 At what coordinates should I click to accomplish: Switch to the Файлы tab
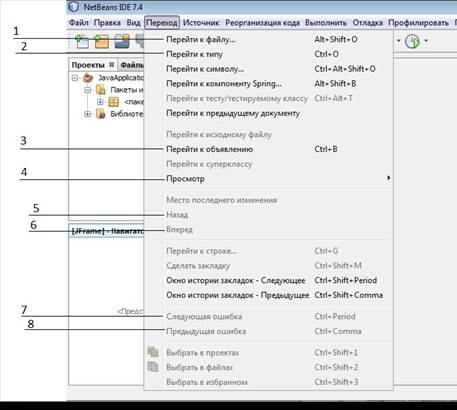click(132, 65)
